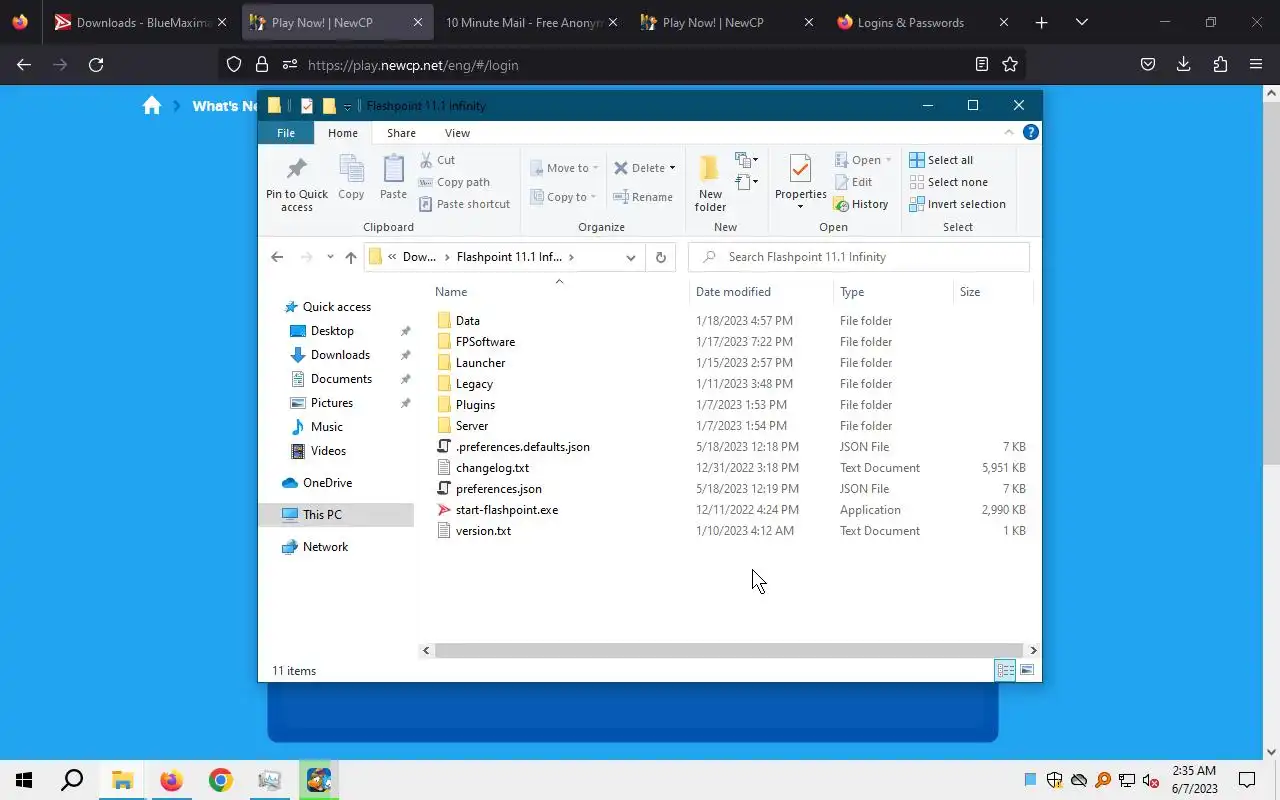
Task: Click the Rename ribbon button
Action: tap(643, 197)
